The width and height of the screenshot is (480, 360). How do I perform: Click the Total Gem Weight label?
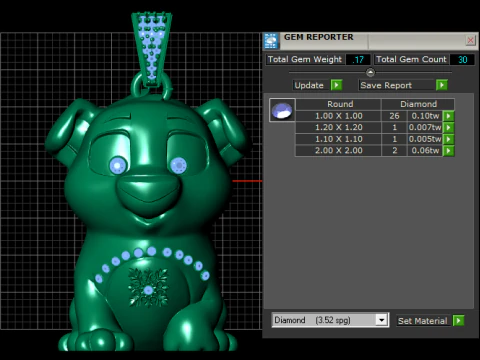click(305, 59)
